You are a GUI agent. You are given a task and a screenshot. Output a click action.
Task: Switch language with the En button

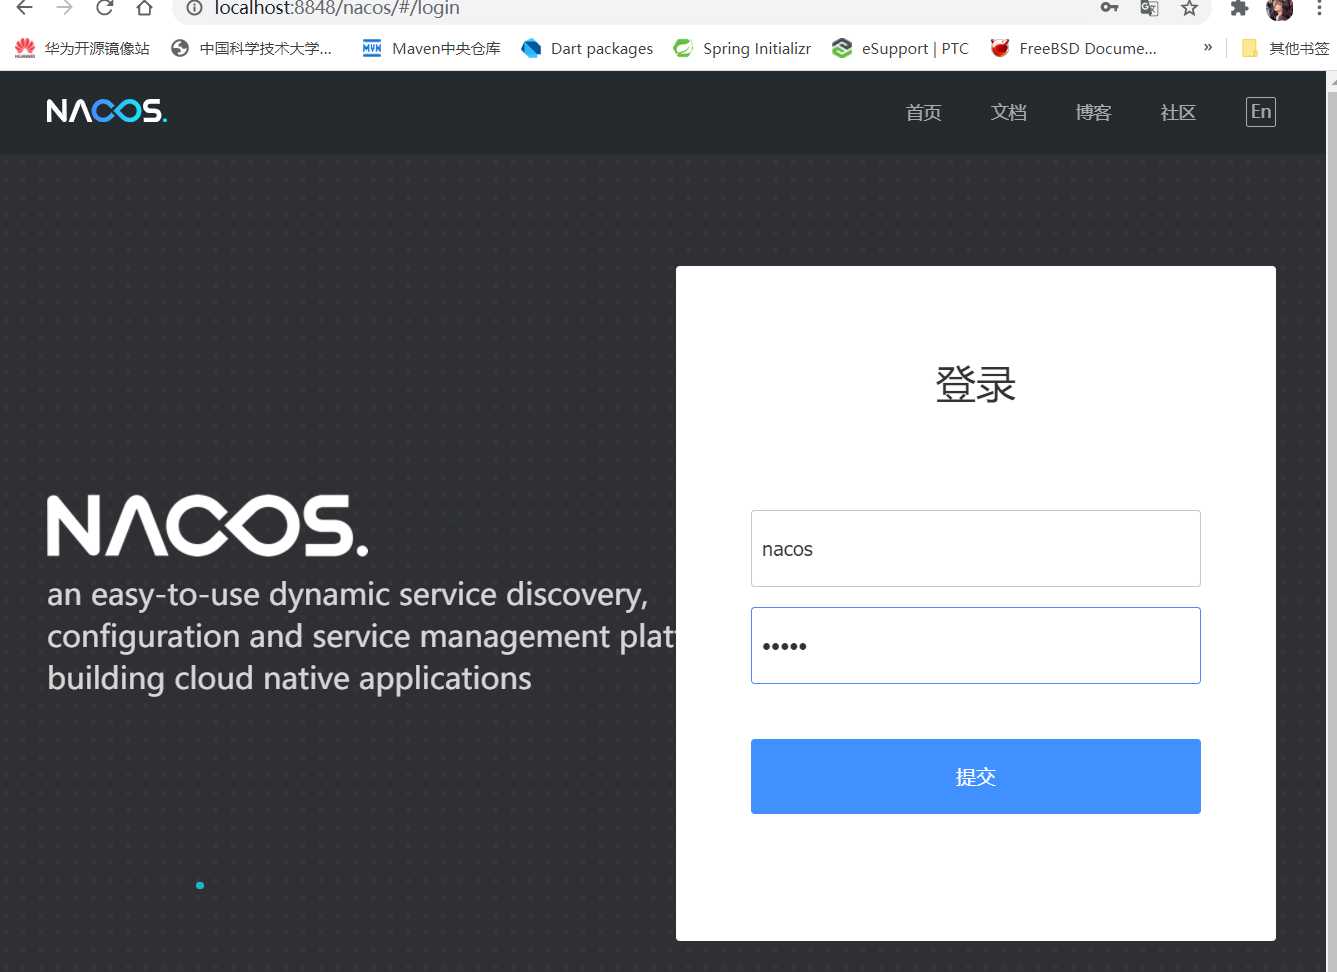pyautogui.click(x=1261, y=112)
